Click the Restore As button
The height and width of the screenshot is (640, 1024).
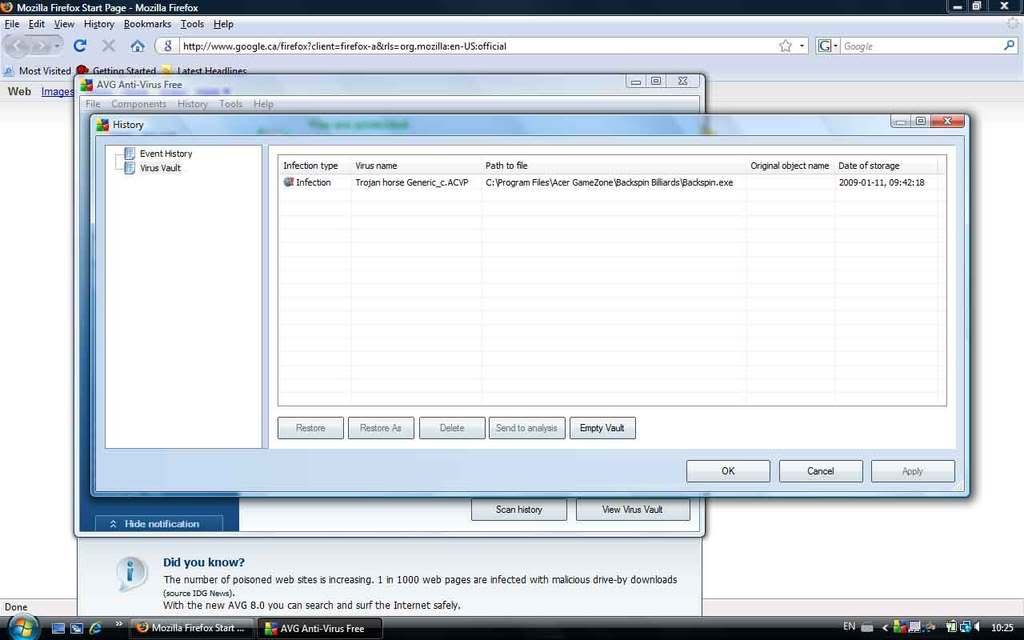381,428
